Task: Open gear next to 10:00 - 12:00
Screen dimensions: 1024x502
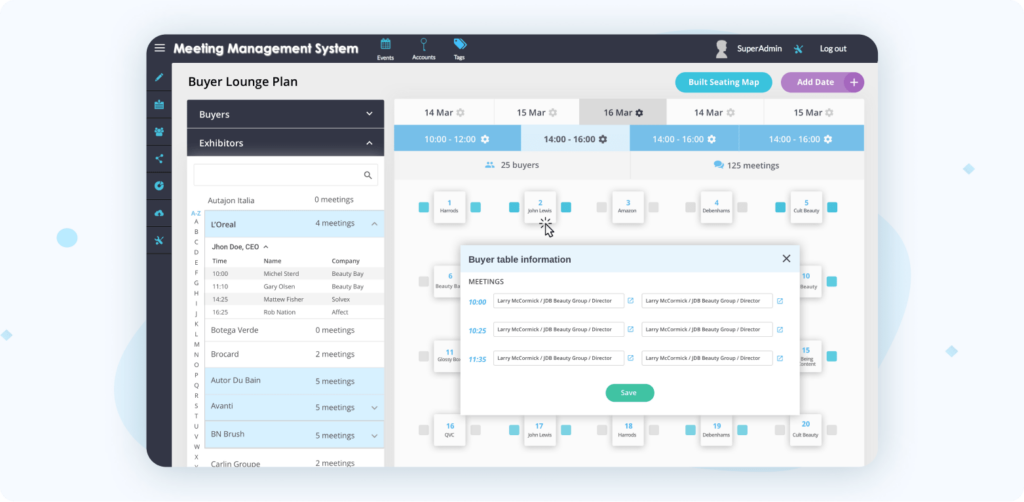Action: 485,139
